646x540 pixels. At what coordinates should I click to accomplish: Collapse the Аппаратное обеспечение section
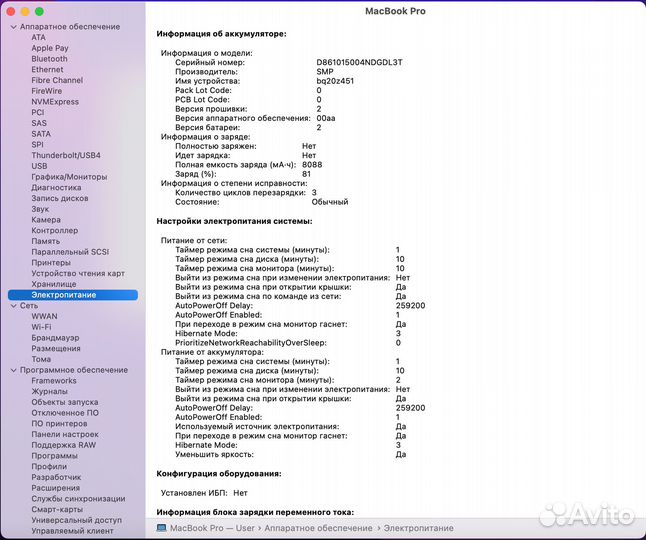[13, 27]
